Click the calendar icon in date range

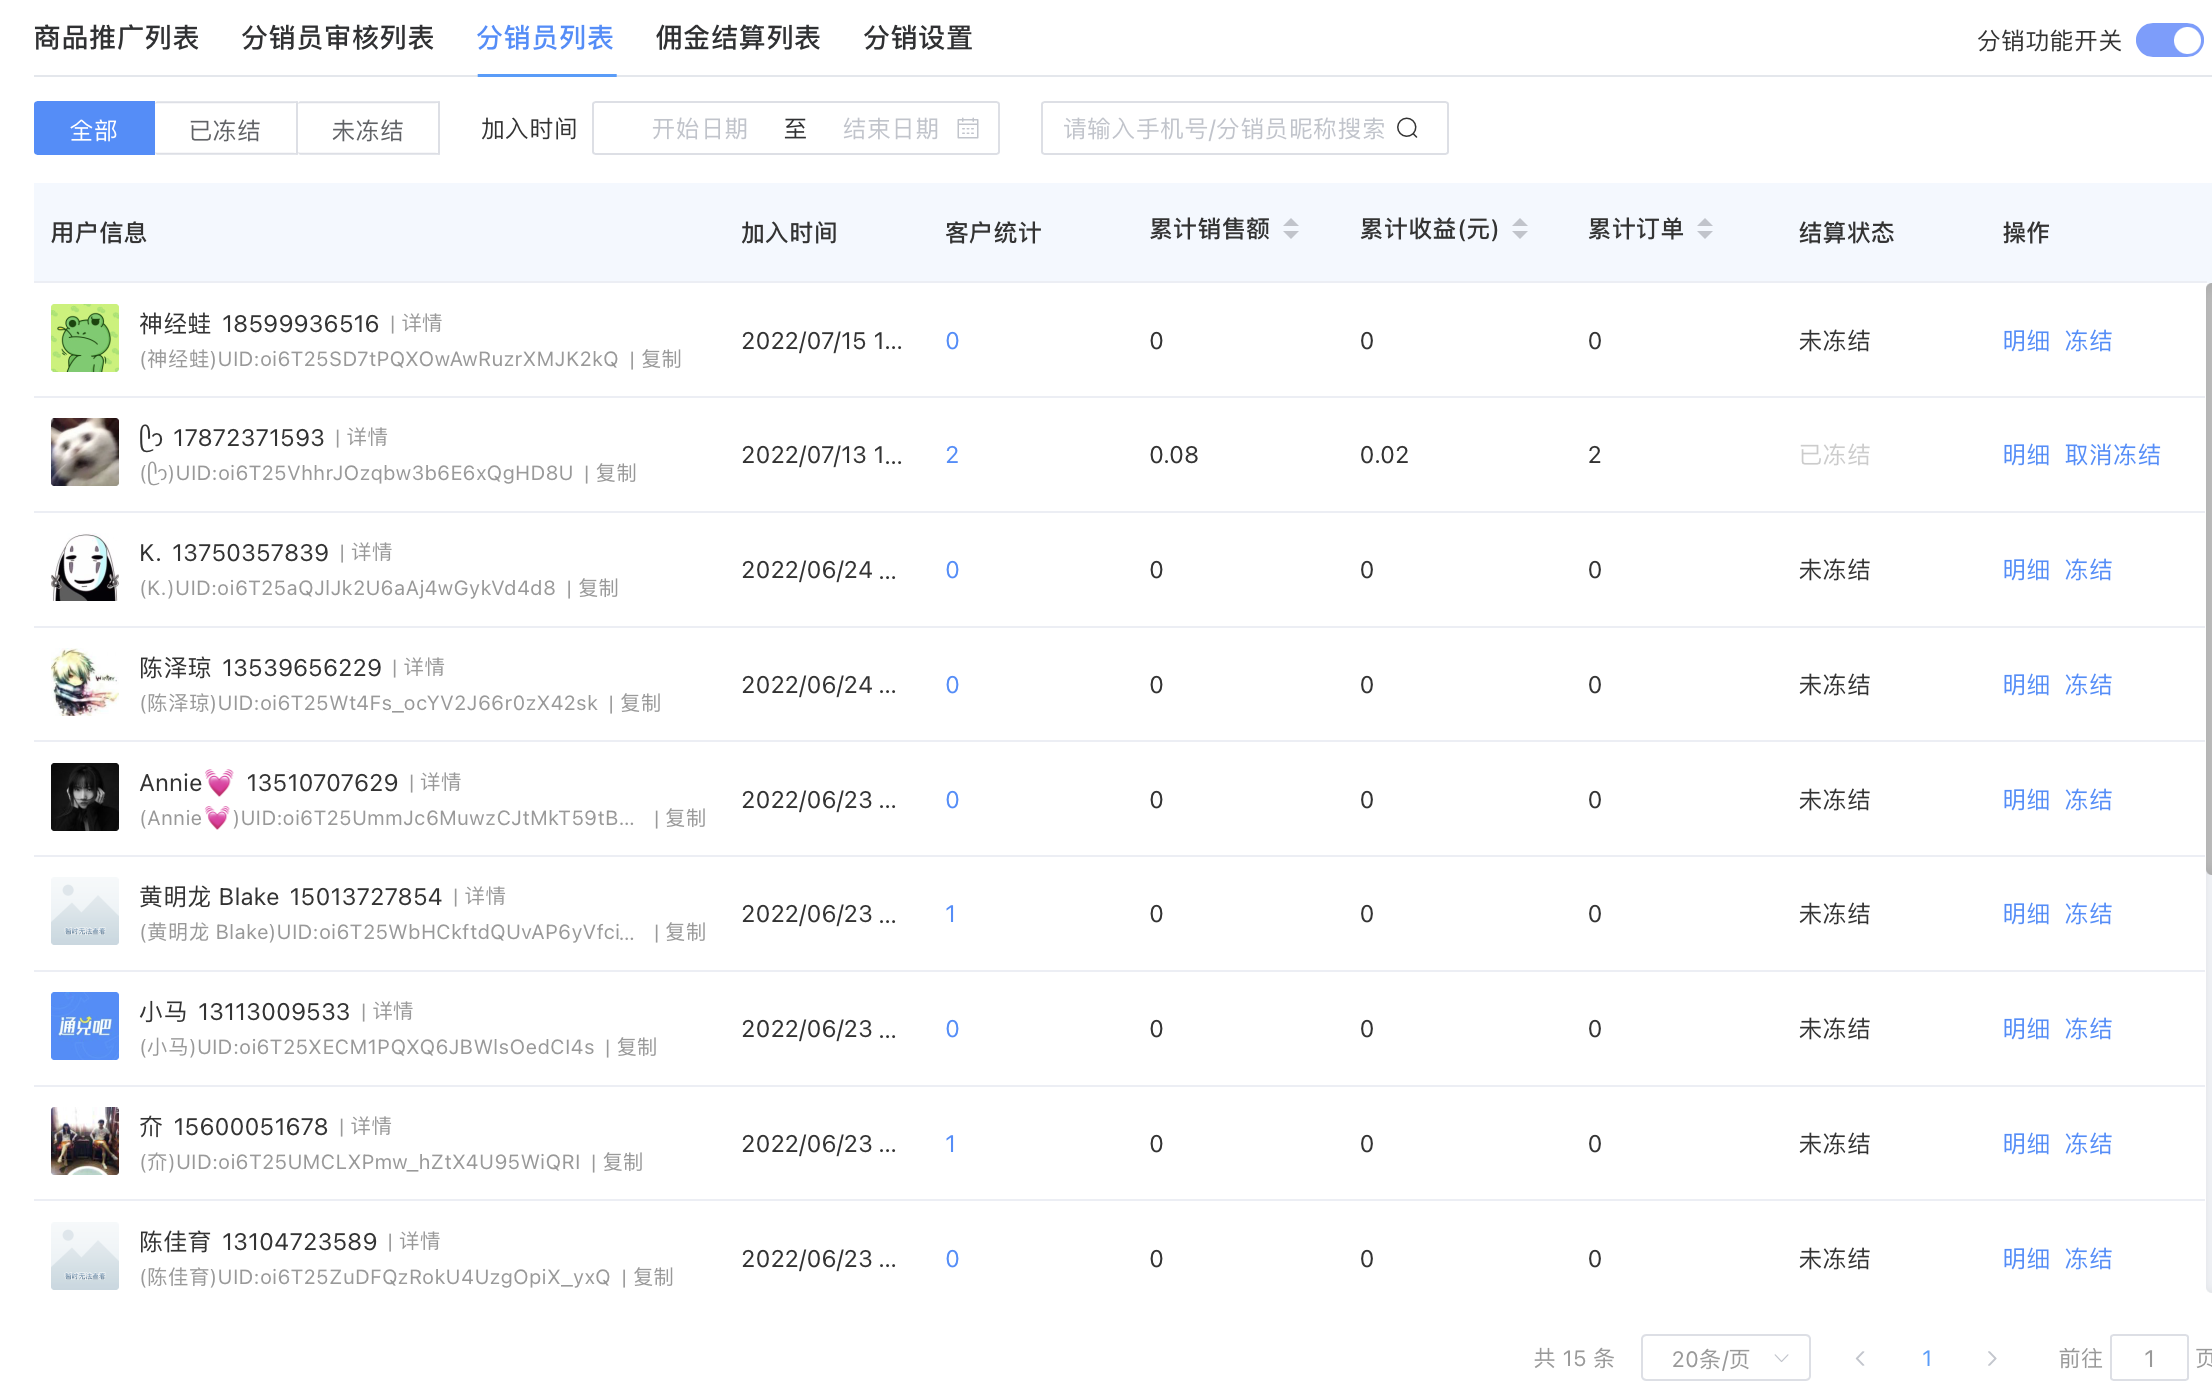coord(967,128)
